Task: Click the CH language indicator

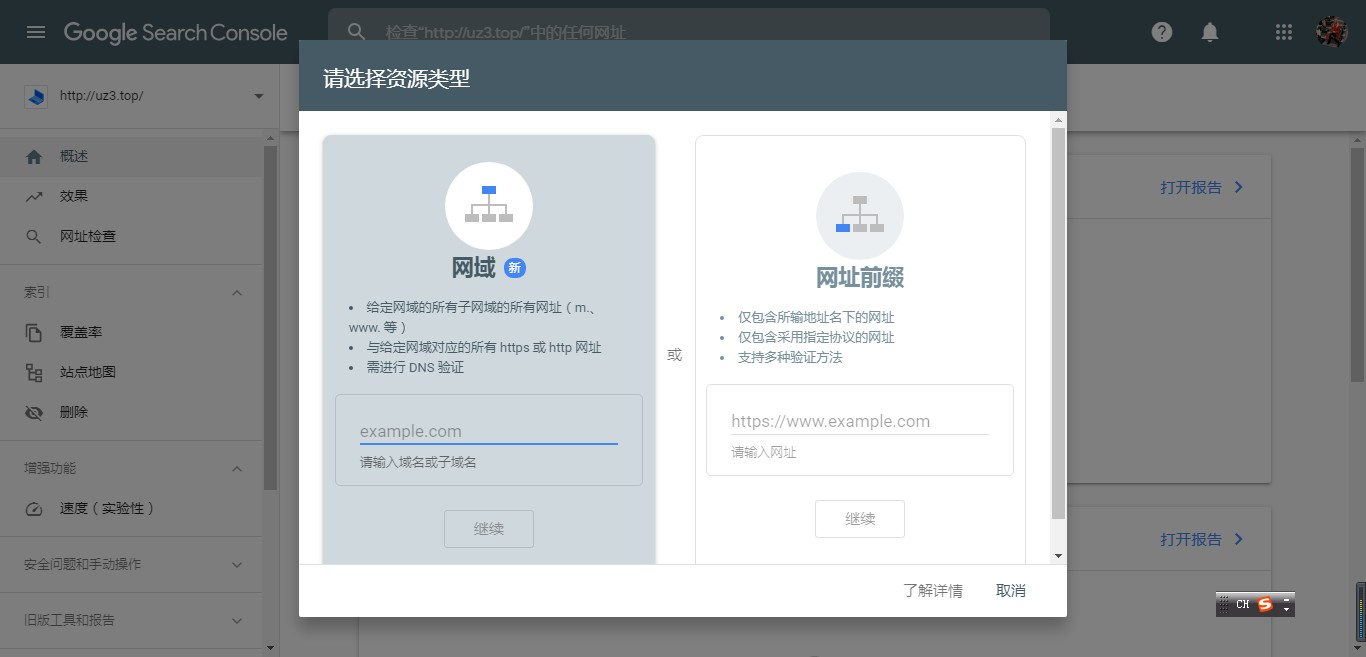Action: 1242,604
